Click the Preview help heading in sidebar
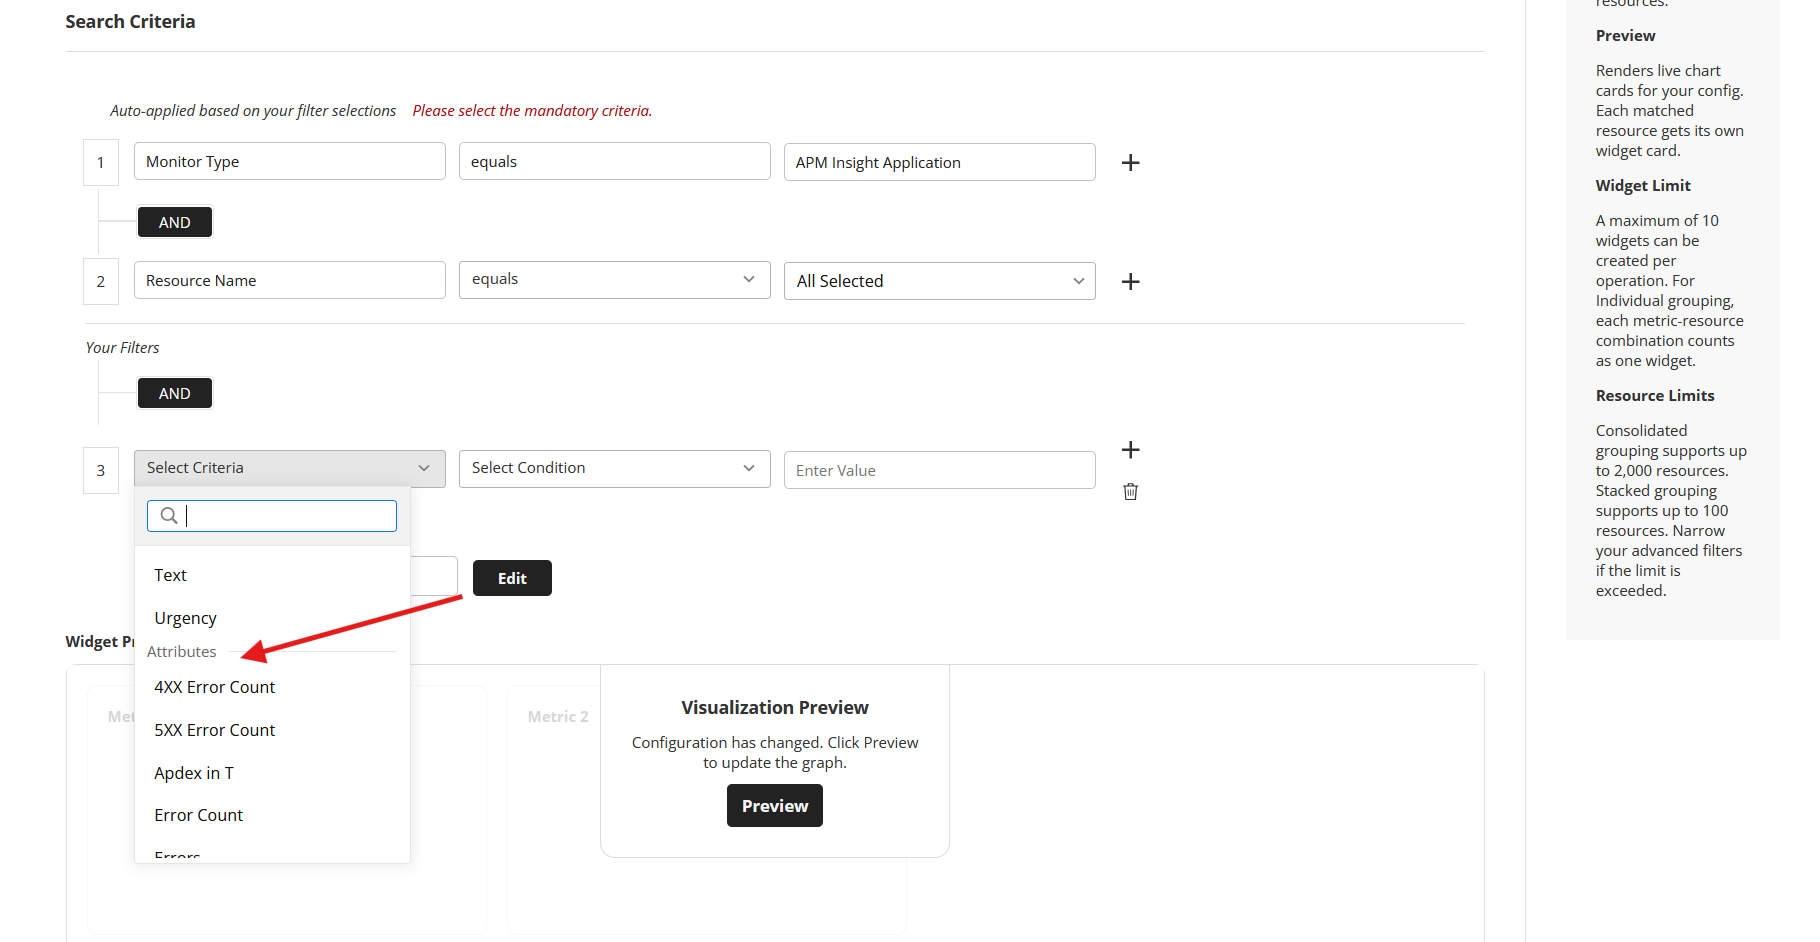The height and width of the screenshot is (942, 1820). tap(1625, 35)
